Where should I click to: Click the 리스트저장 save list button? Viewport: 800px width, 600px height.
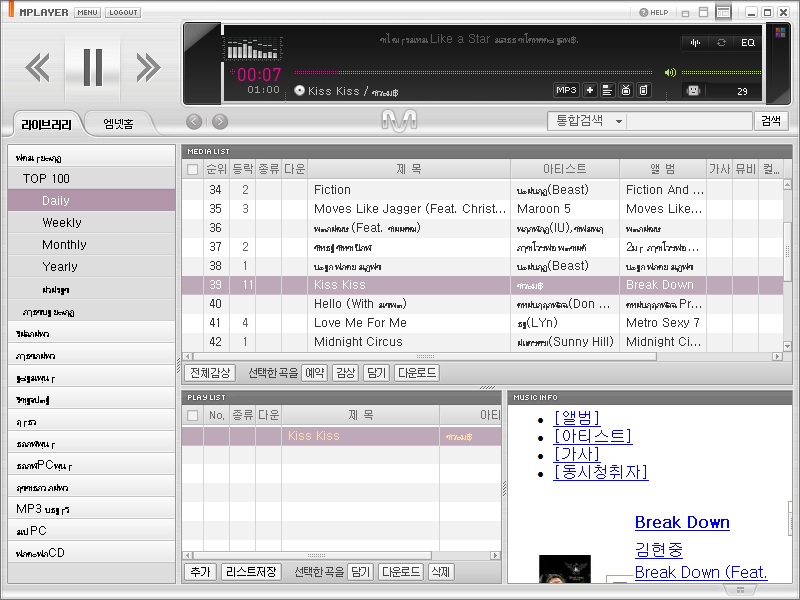pyautogui.click(x=251, y=572)
